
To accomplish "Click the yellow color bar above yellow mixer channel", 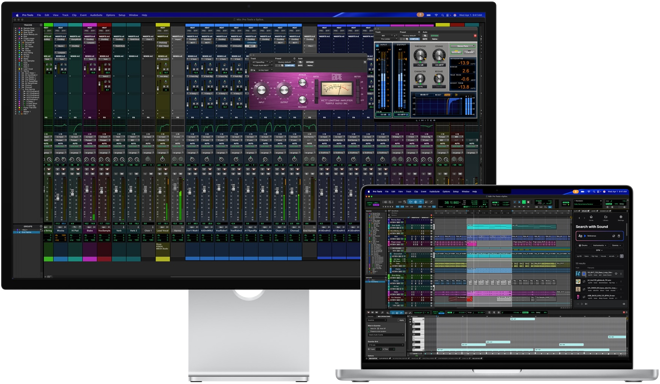I will (x=163, y=25).
